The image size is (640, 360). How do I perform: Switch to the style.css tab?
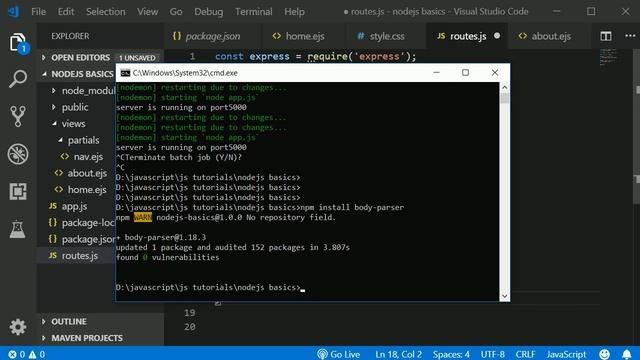point(387,36)
